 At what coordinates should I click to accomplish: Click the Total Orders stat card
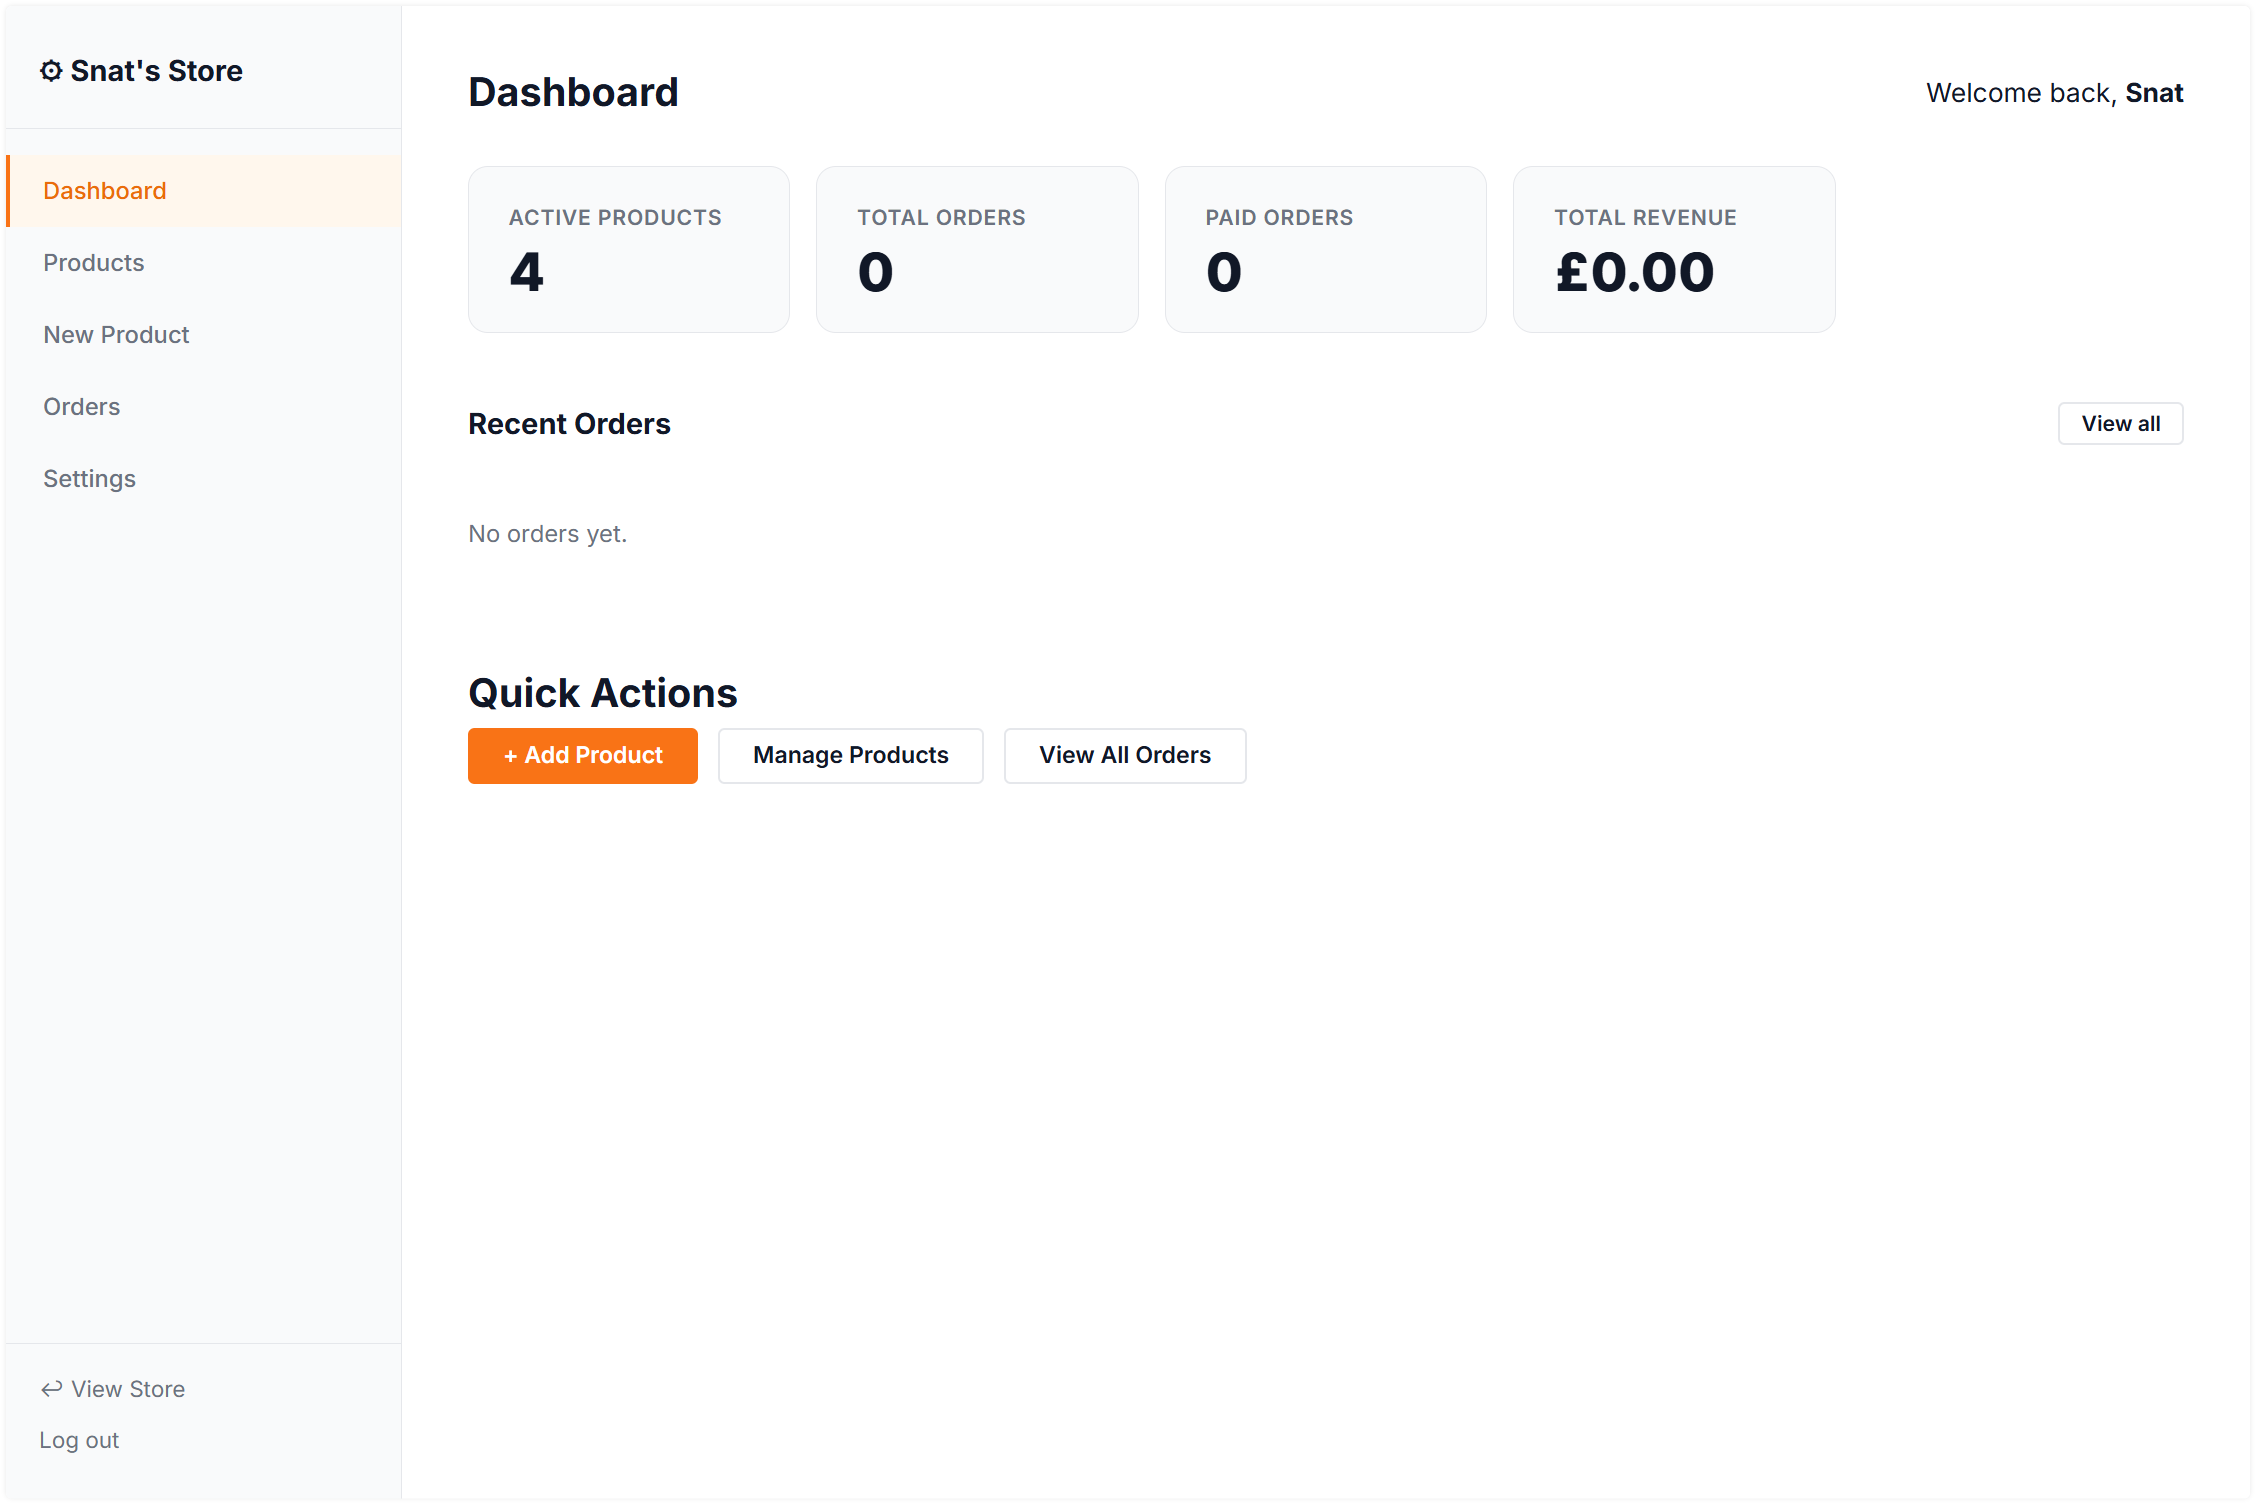coord(976,249)
